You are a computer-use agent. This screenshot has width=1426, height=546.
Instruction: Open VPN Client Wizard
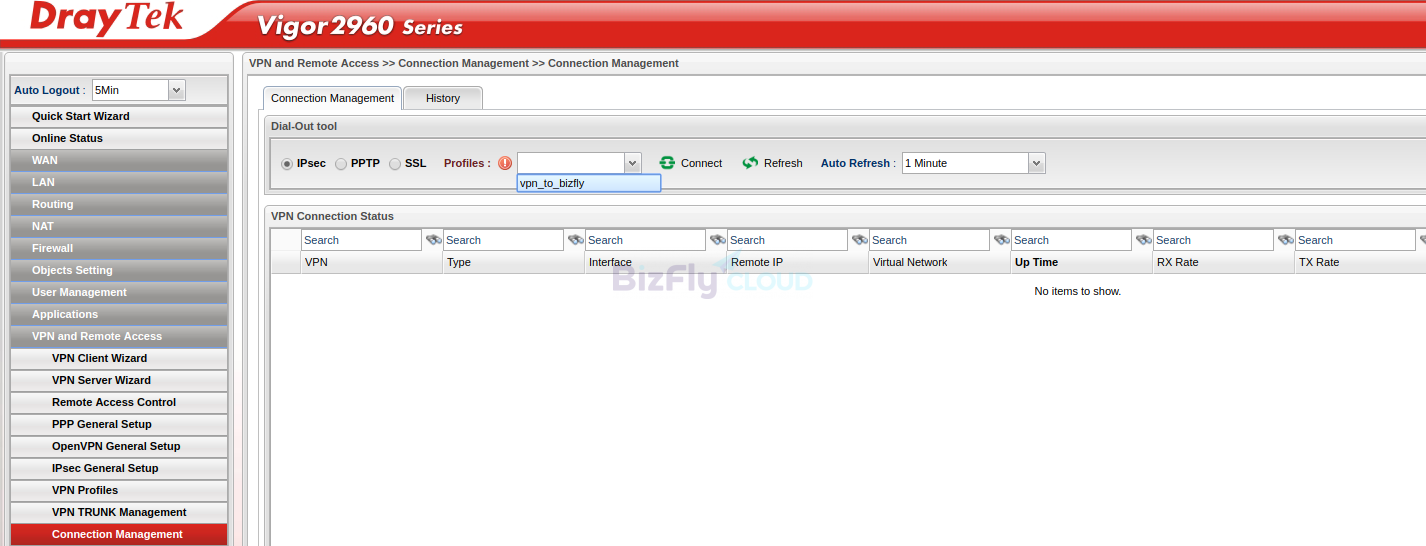click(x=119, y=358)
